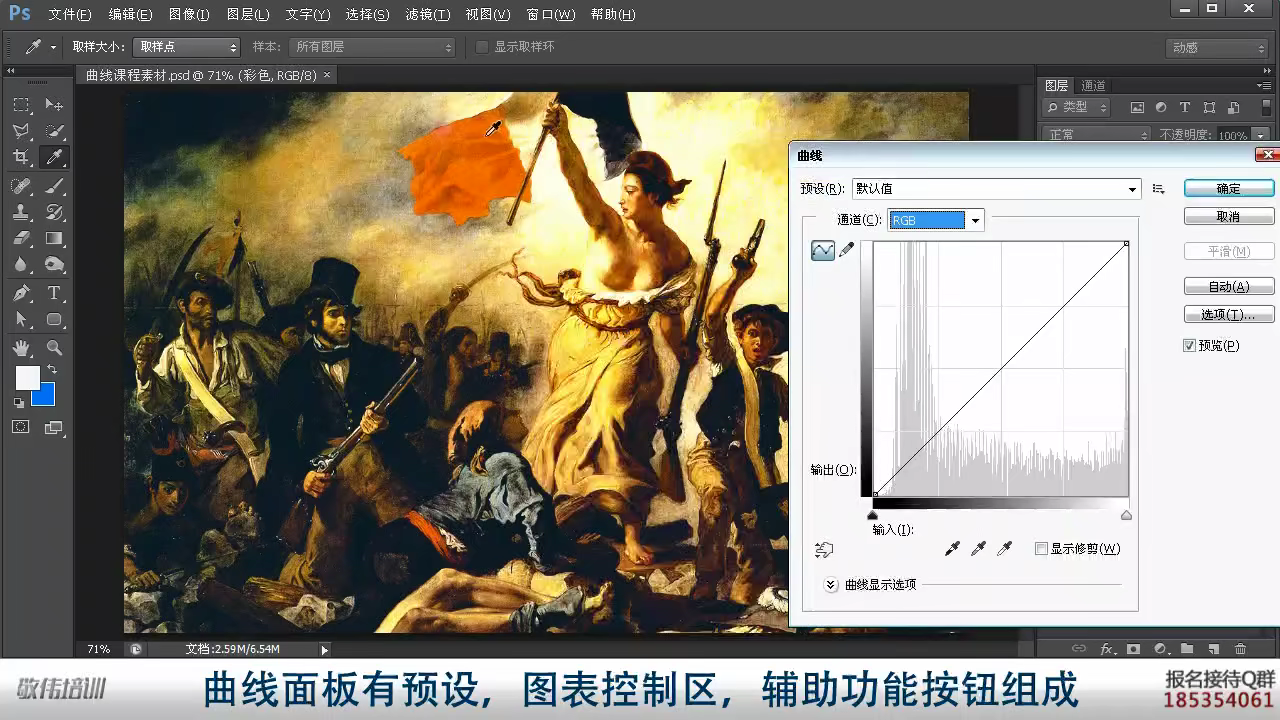Viewport: 1280px width, 720px height.
Task: Cancel curves with 取消 button
Action: (x=1229, y=216)
